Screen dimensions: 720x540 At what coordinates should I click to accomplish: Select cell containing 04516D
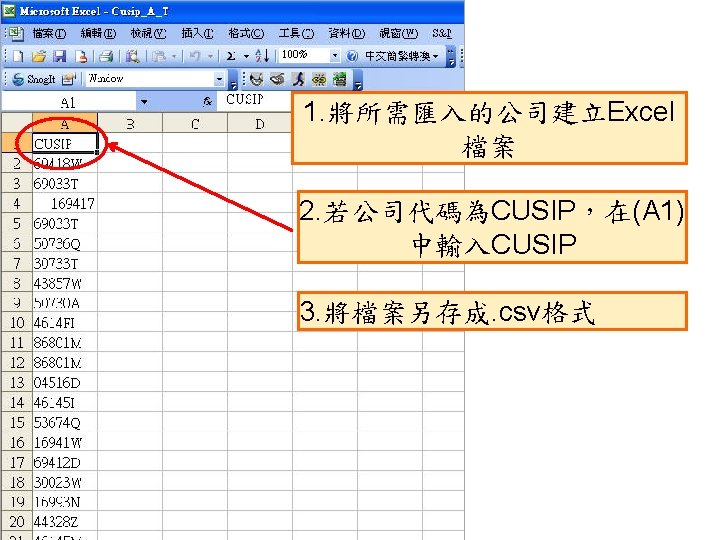(x=65, y=382)
